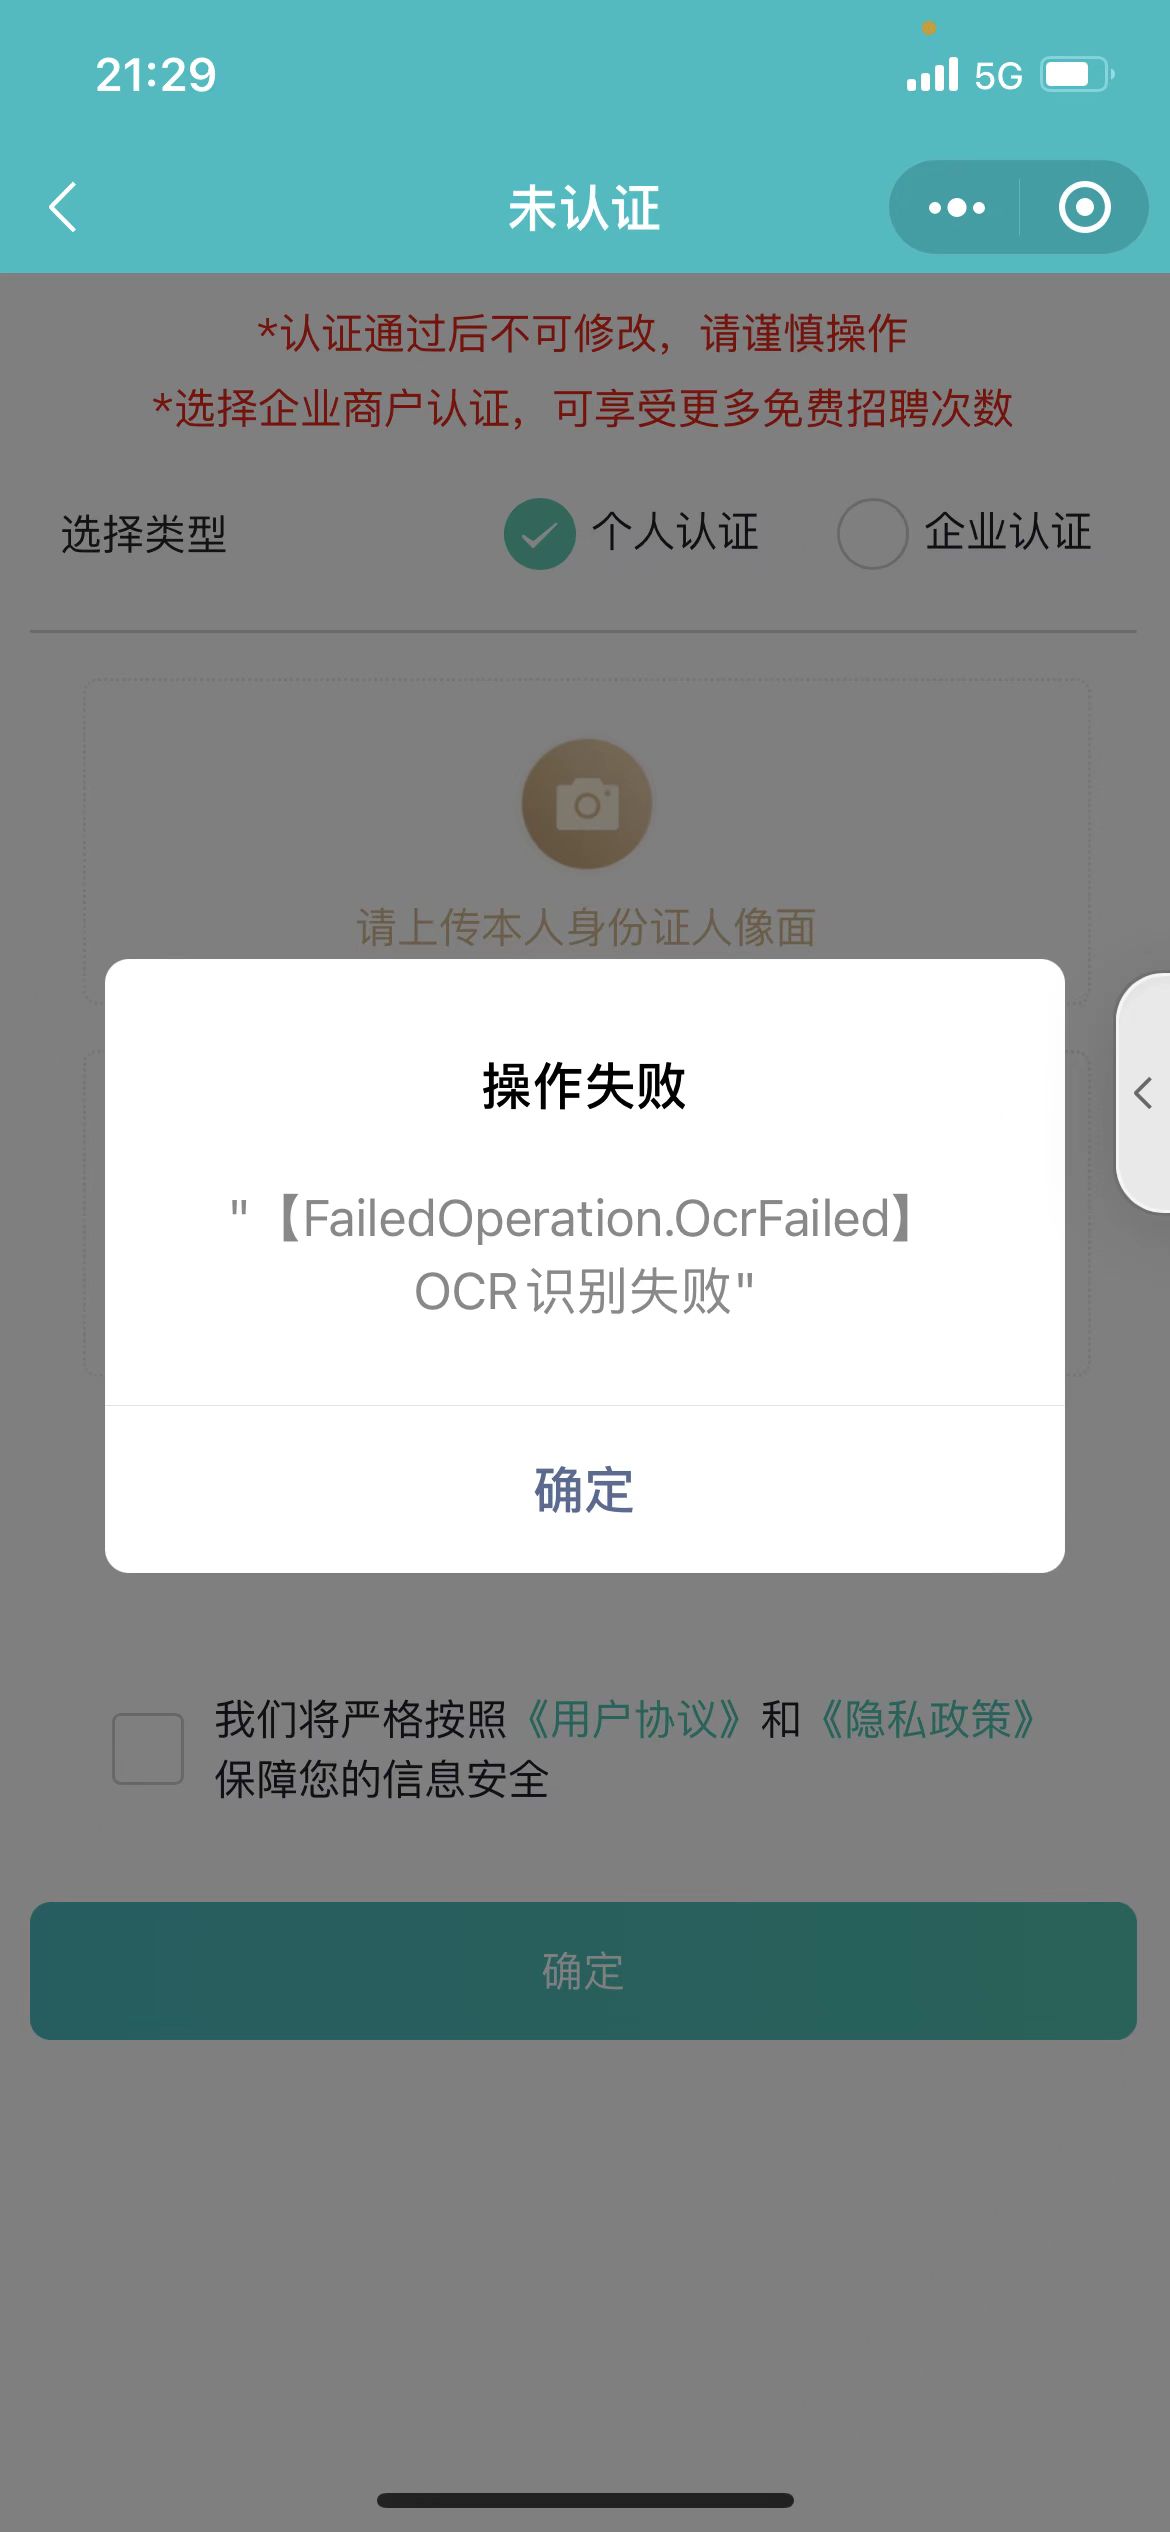The height and width of the screenshot is (2532, 1170).
Task: Tap the cellular signal bars icon
Action: click(932, 75)
